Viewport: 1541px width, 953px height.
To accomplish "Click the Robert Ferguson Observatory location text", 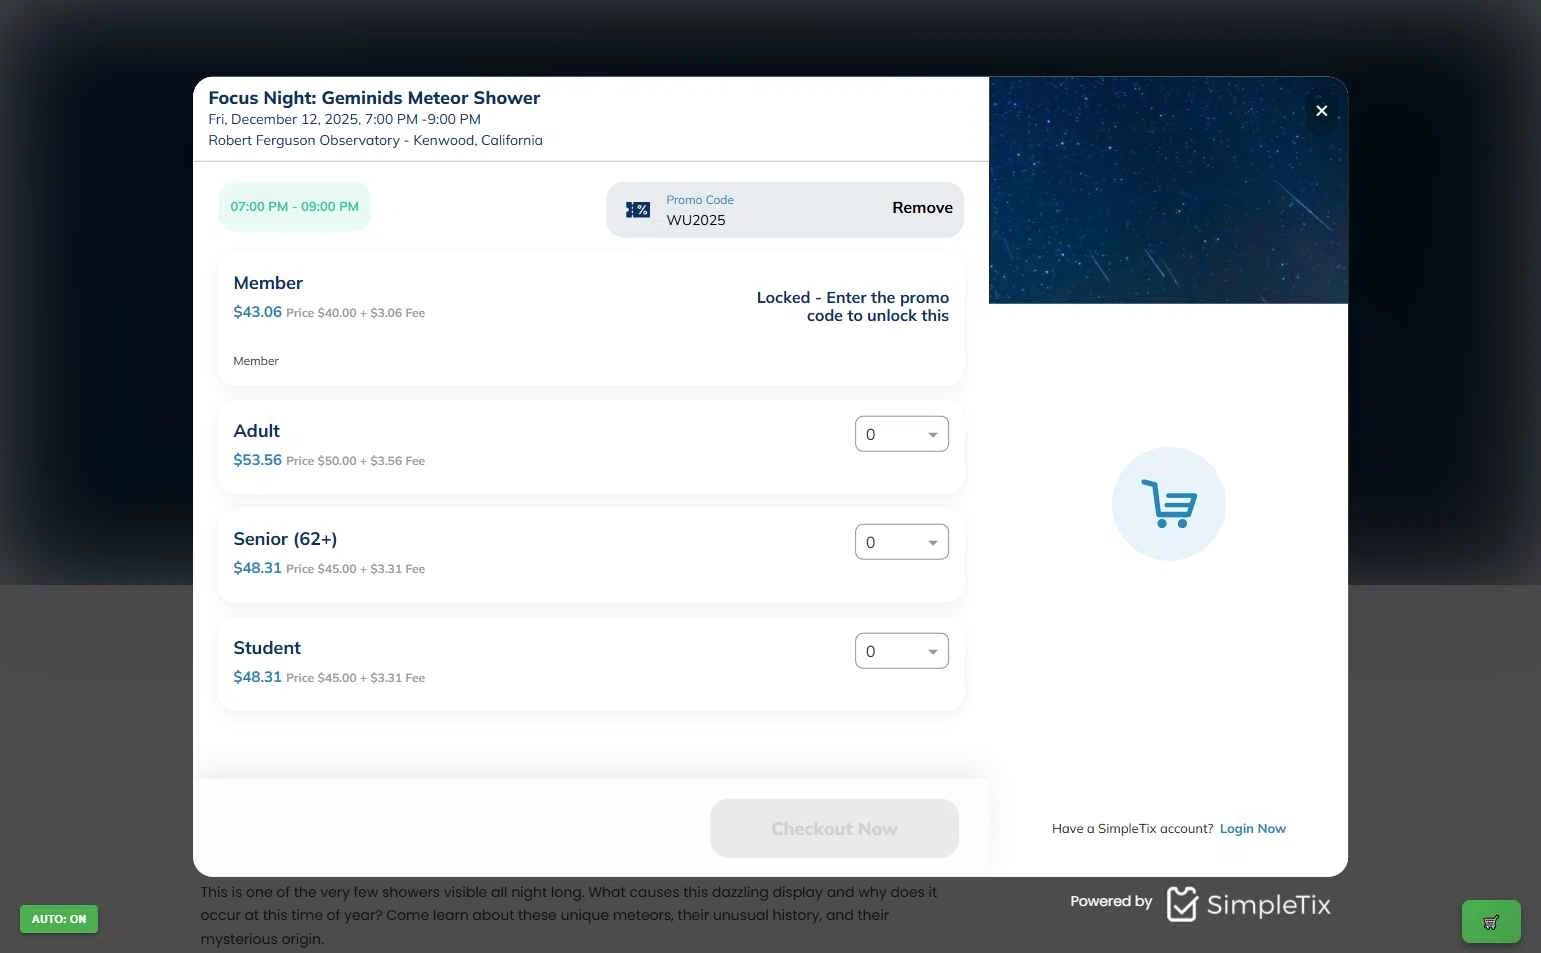I will 375,141.
